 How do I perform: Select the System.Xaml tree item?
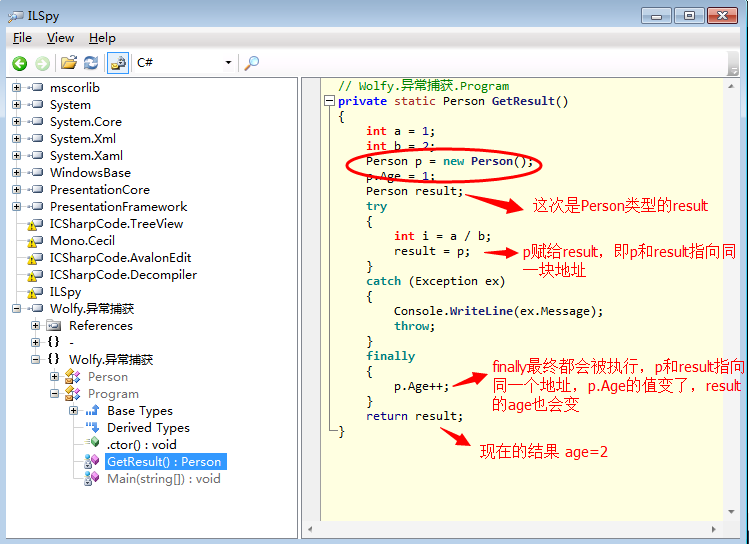[x=86, y=156]
